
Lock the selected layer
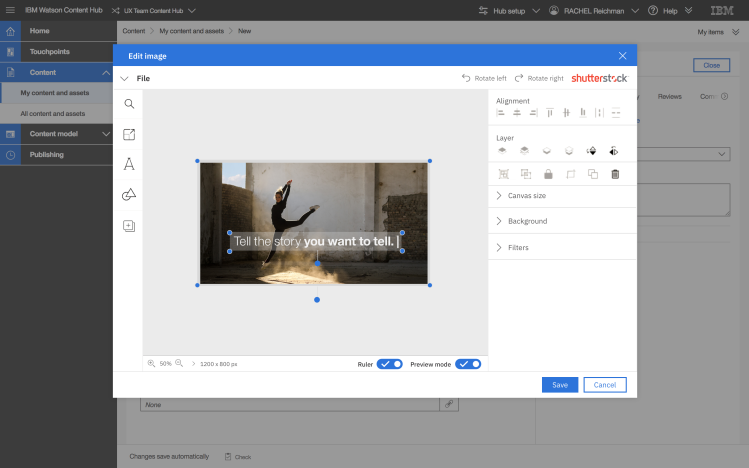point(548,174)
